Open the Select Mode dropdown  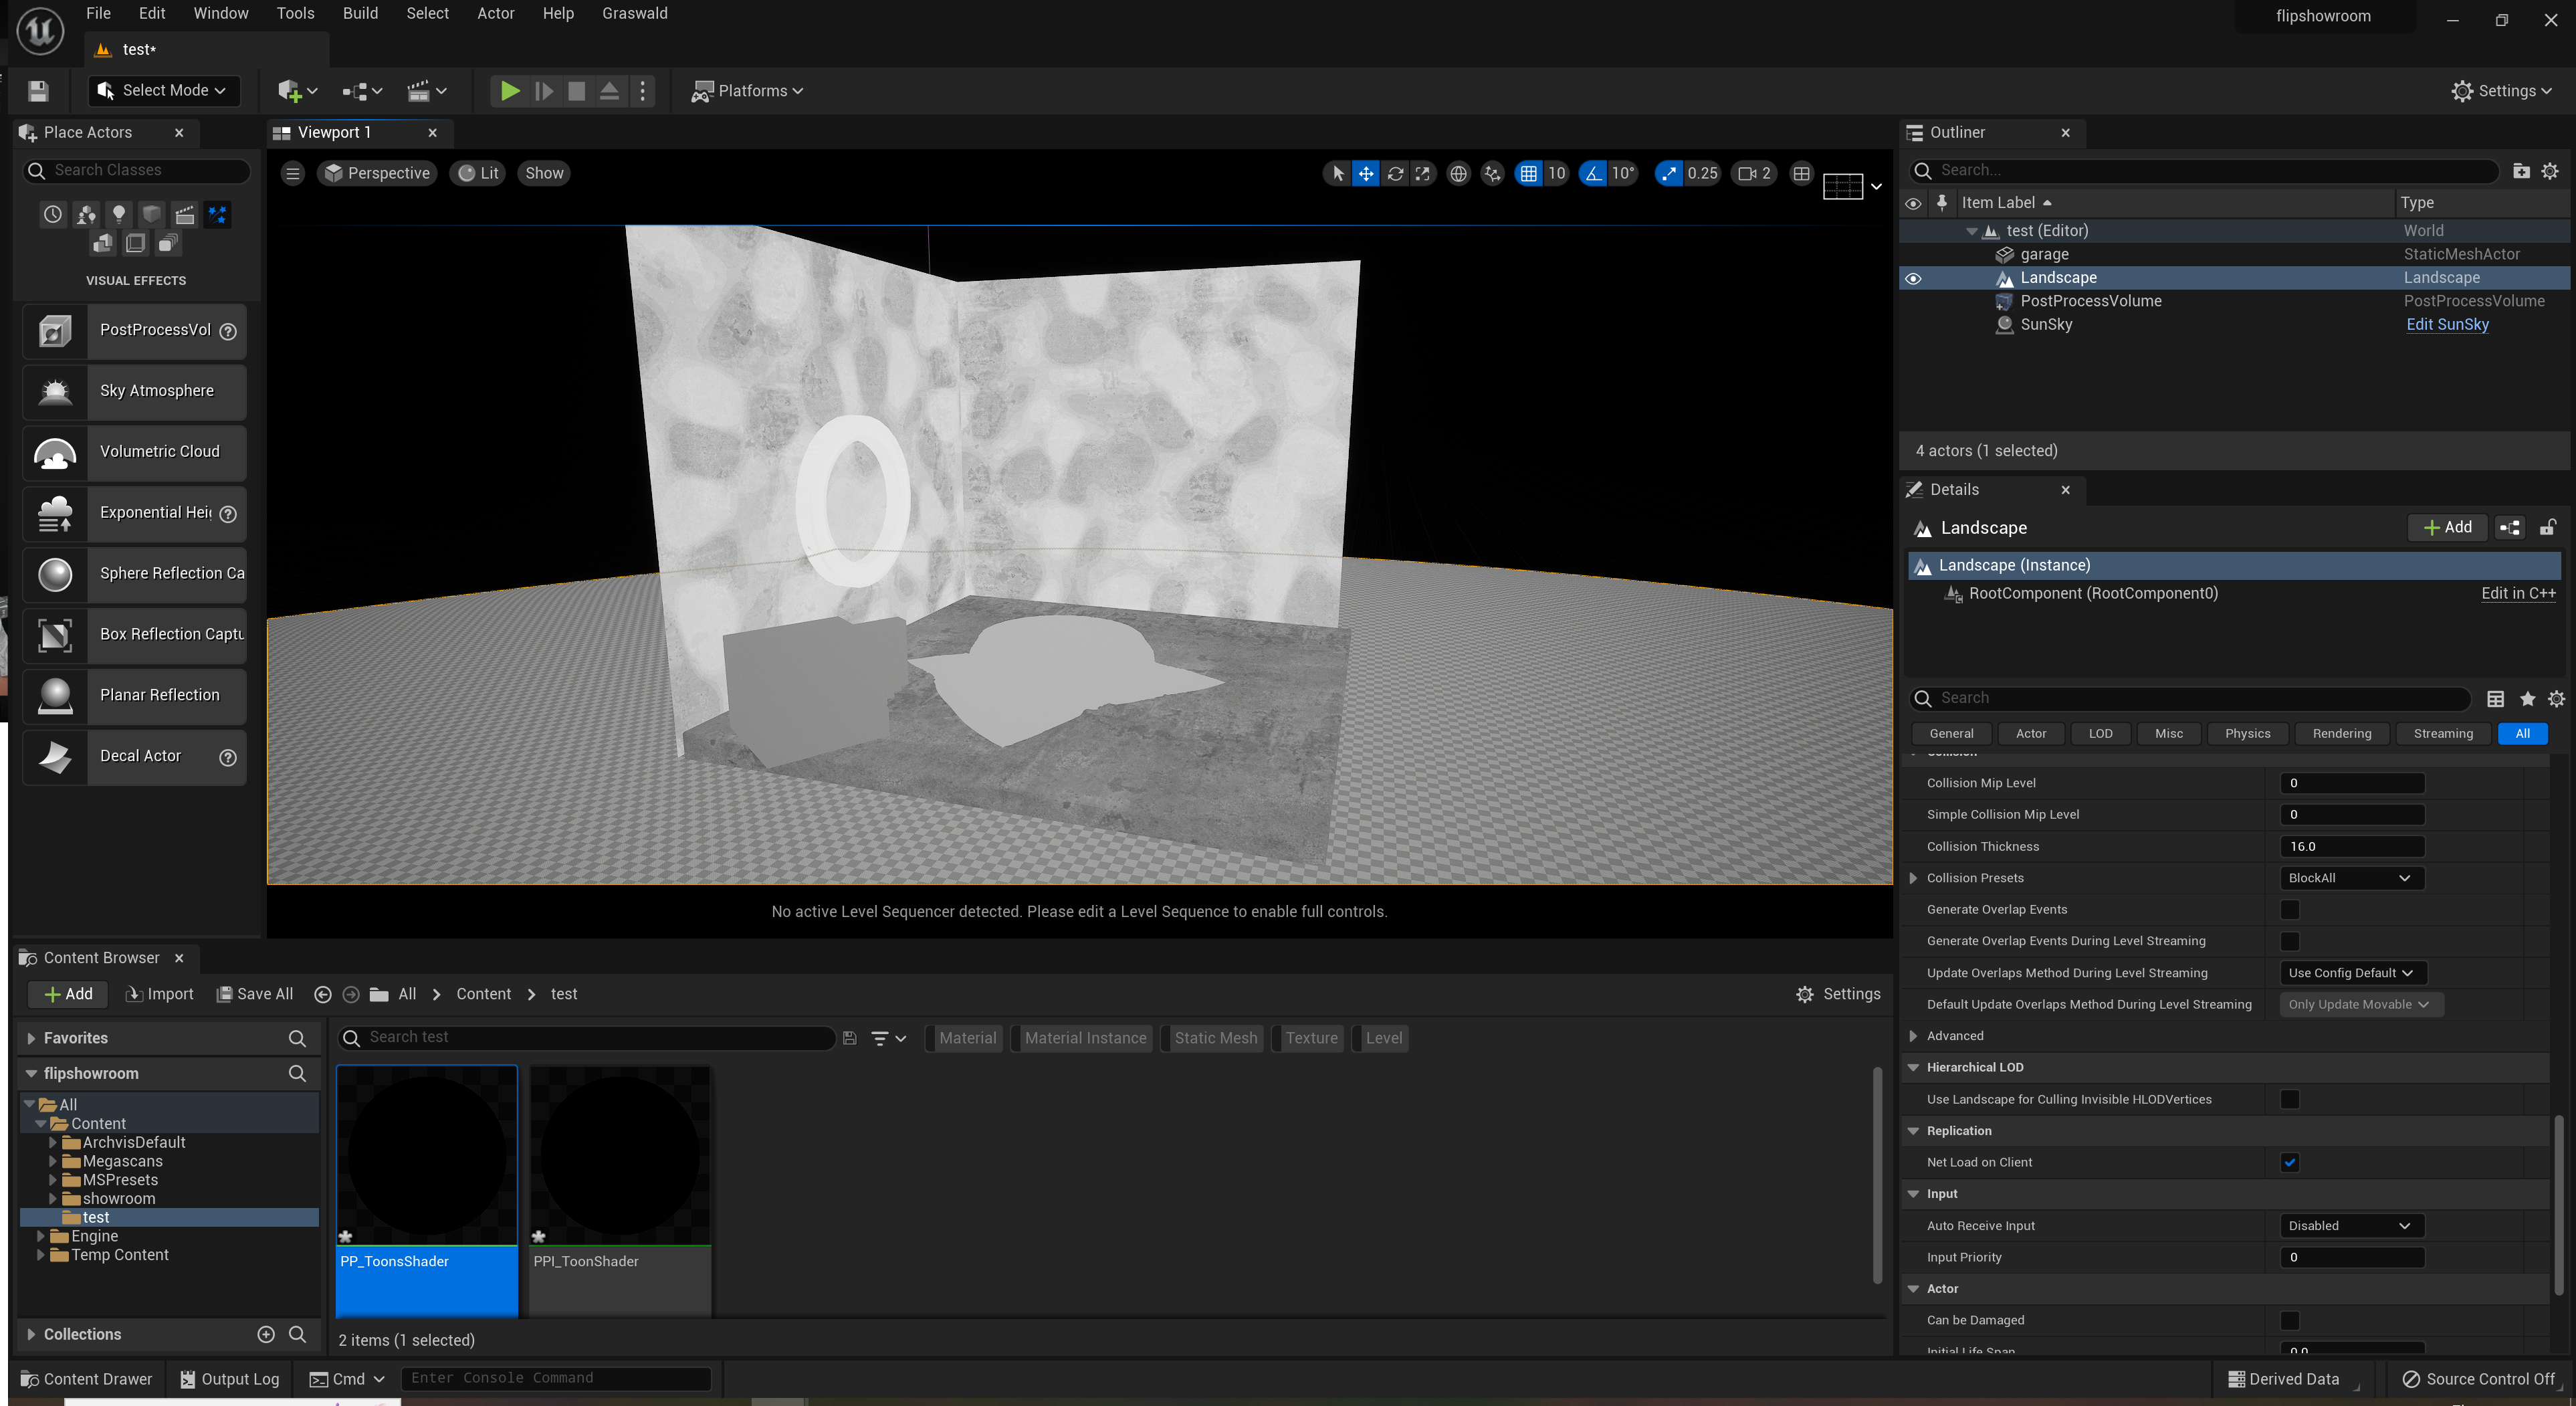[x=165, y=91]
